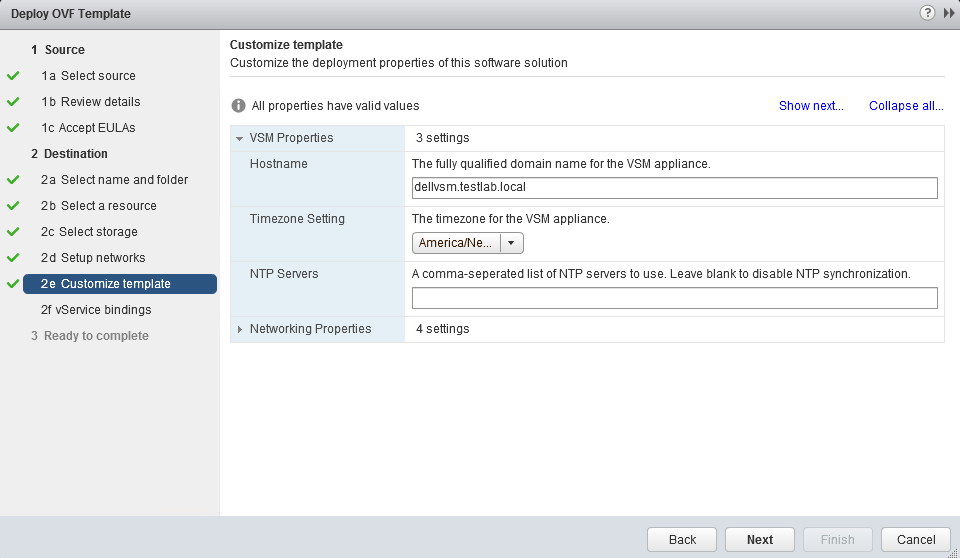Open step 2f vService bindings

pos(96,310)
